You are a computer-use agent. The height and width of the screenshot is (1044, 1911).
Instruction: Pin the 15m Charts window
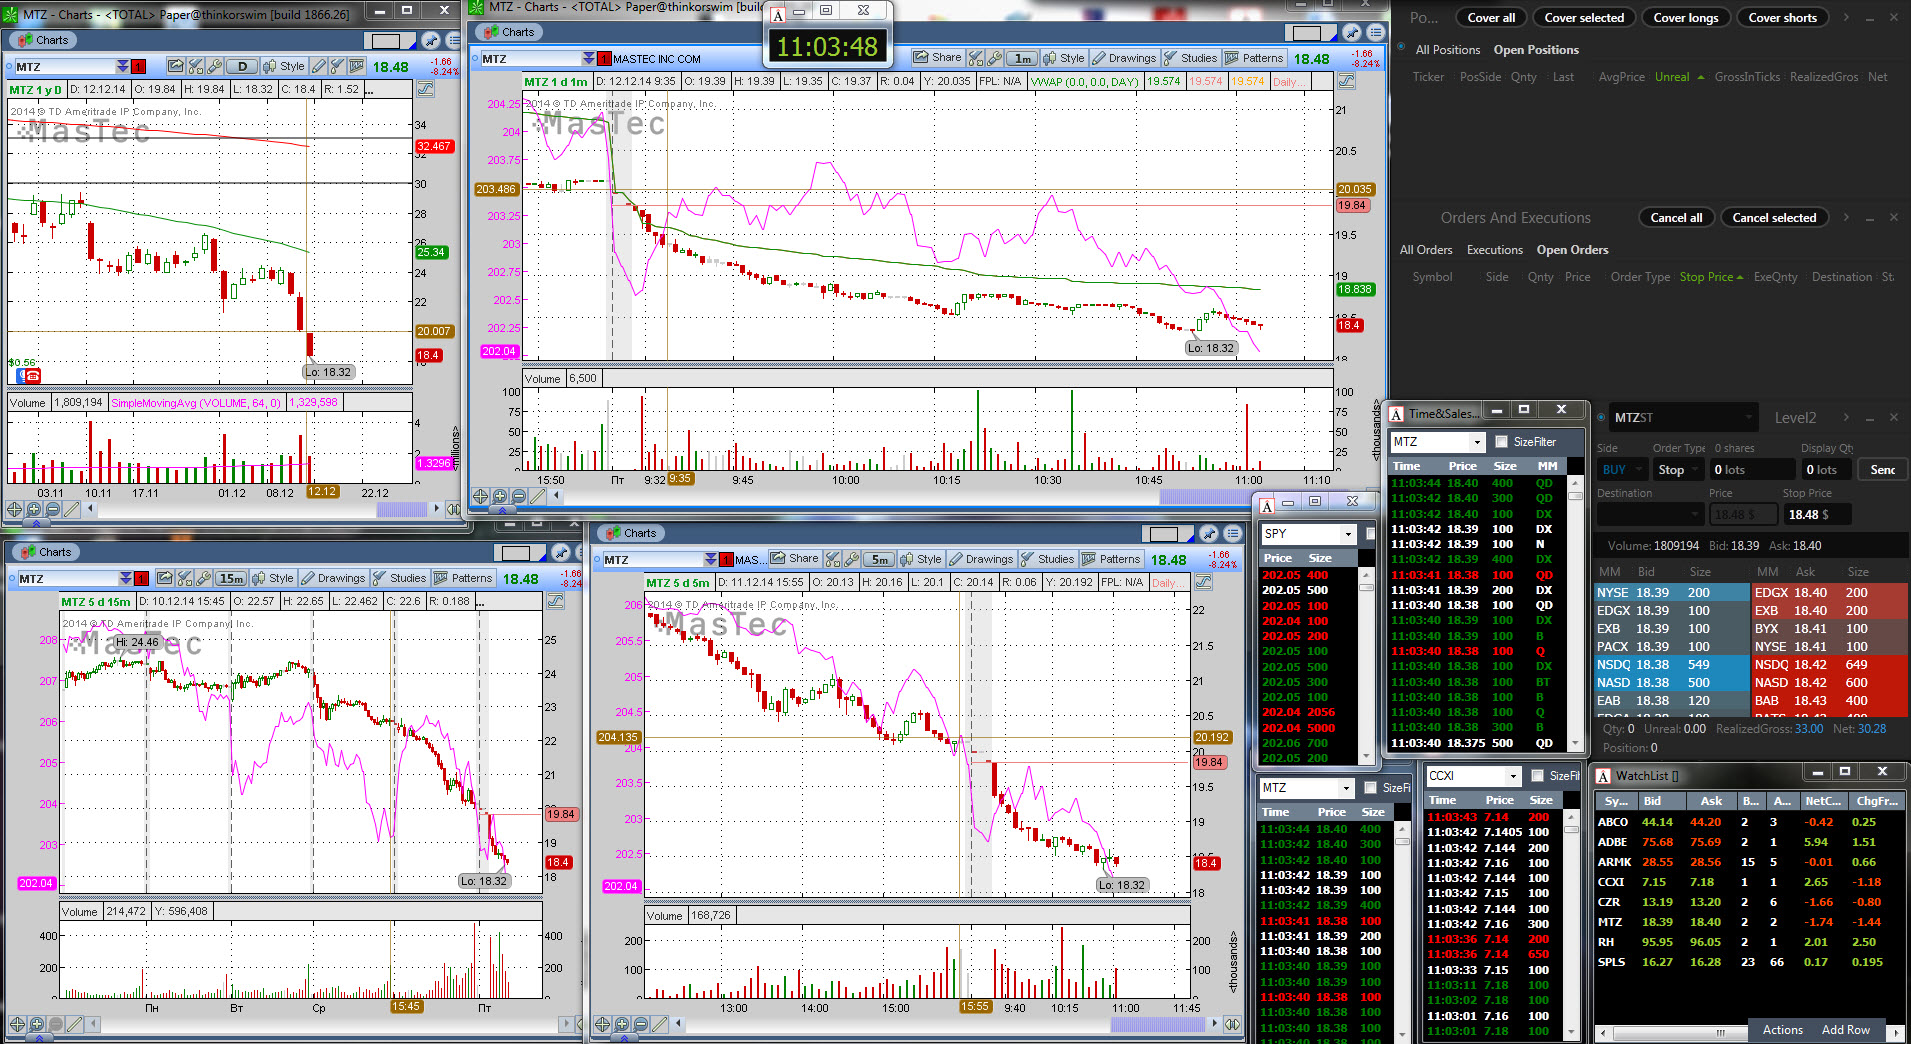[x=560, y=553]
